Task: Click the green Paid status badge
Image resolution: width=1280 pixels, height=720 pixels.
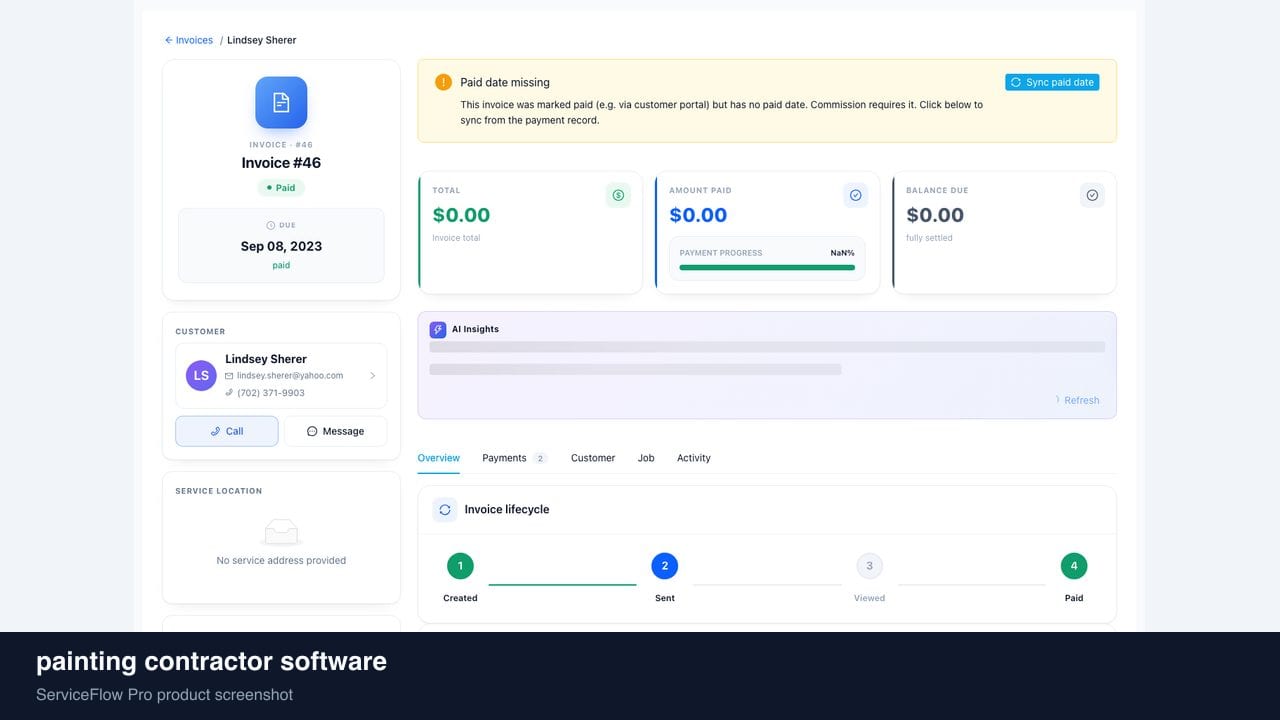Action: click(281, 188)
